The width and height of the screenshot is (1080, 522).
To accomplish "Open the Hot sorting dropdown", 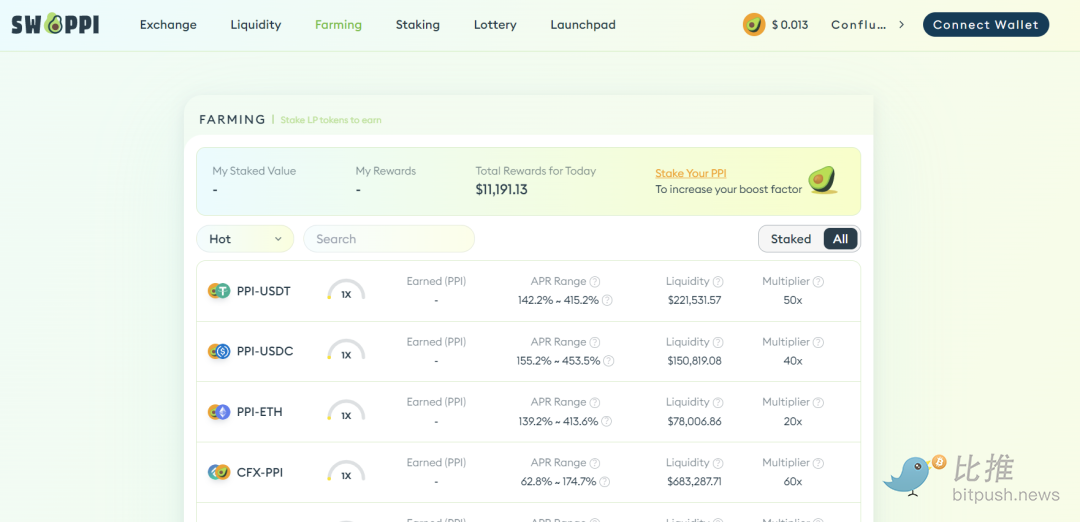I will [245, 239].
